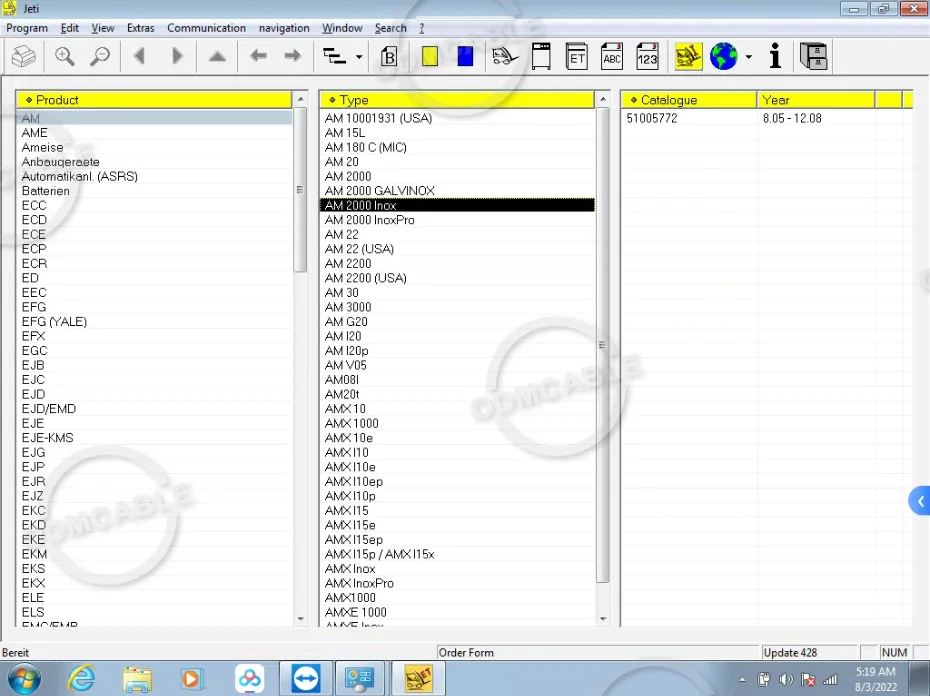This screenshot has width=930, height=696.
Task: Select catalogue entry 51005772
Action: pos(652,118)
